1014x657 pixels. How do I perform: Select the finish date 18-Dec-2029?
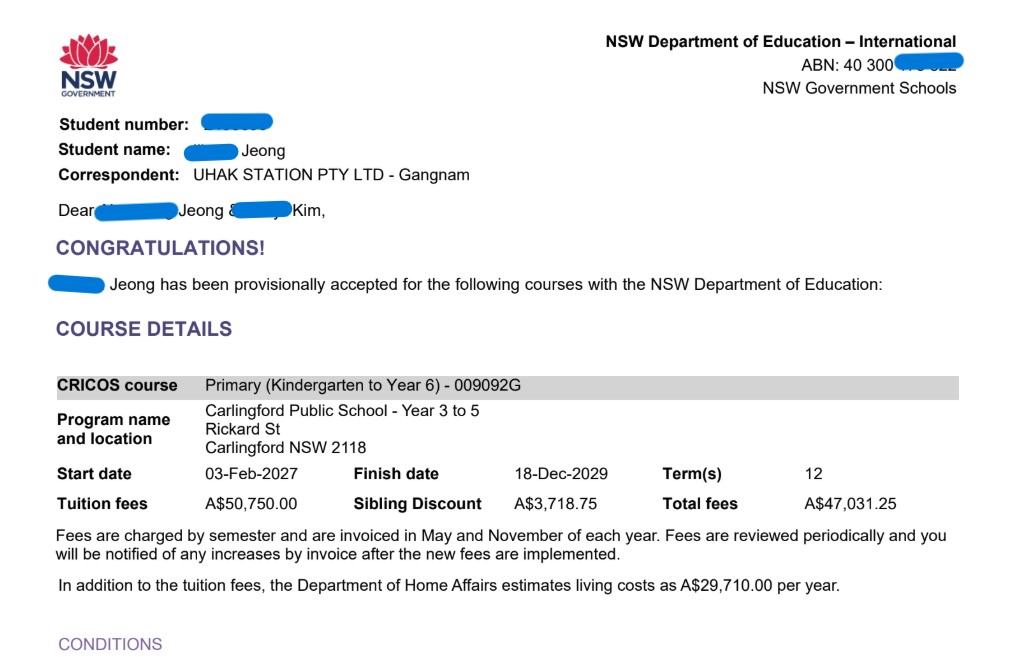pos(561,473)
